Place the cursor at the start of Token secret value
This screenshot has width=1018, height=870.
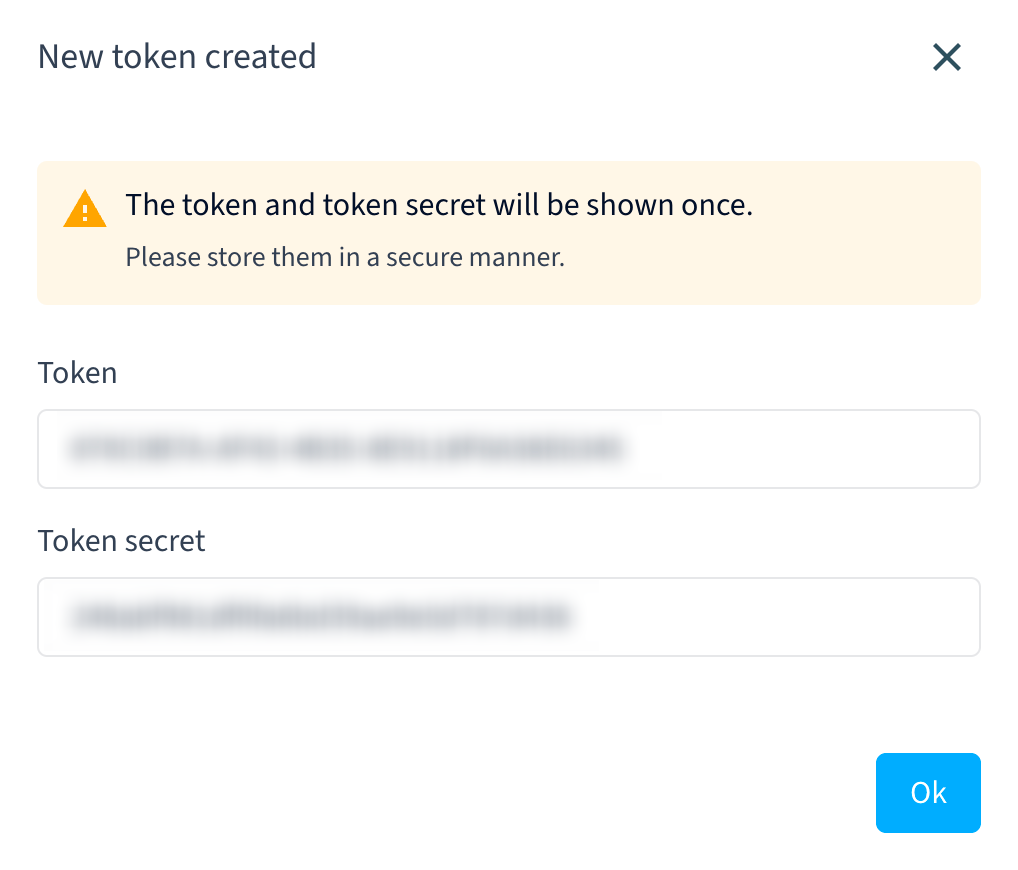74,617
